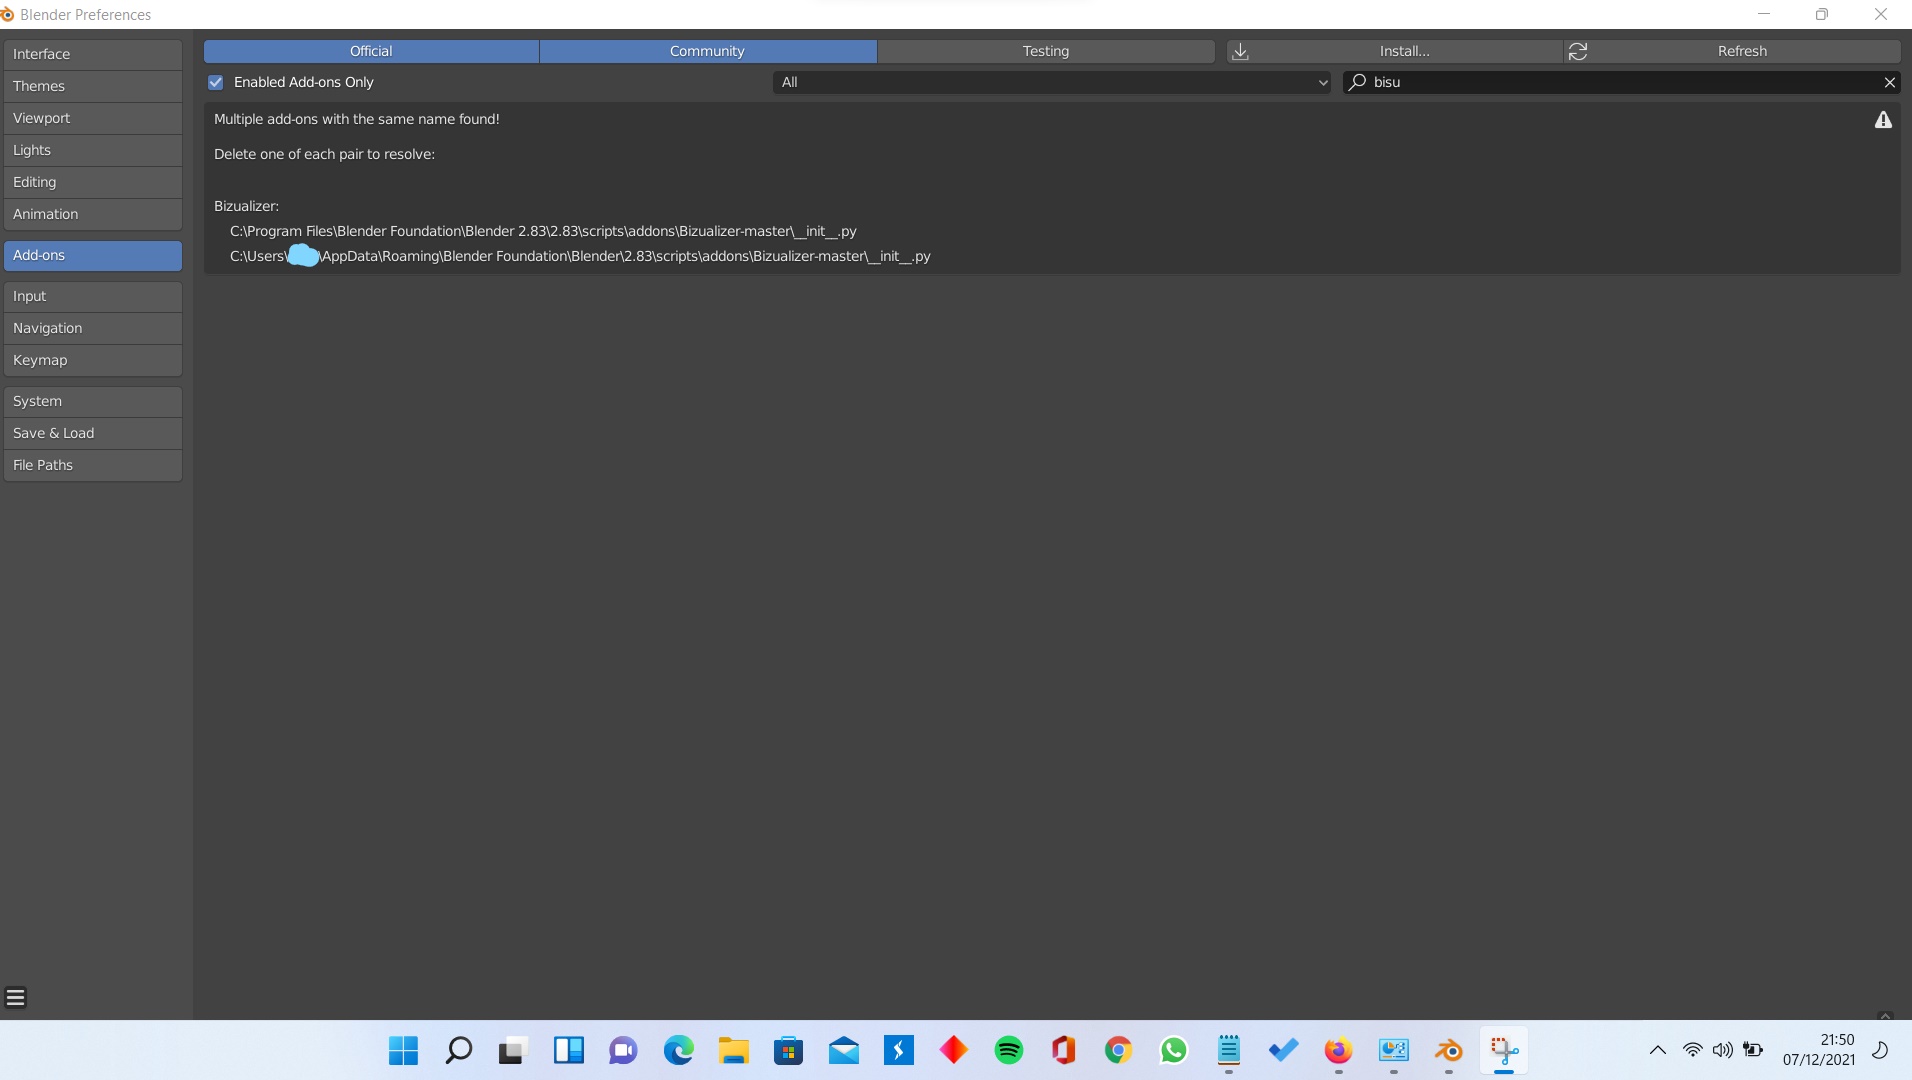Open the Keymap preferences section

pyautogui.click(x=93, y=360)
